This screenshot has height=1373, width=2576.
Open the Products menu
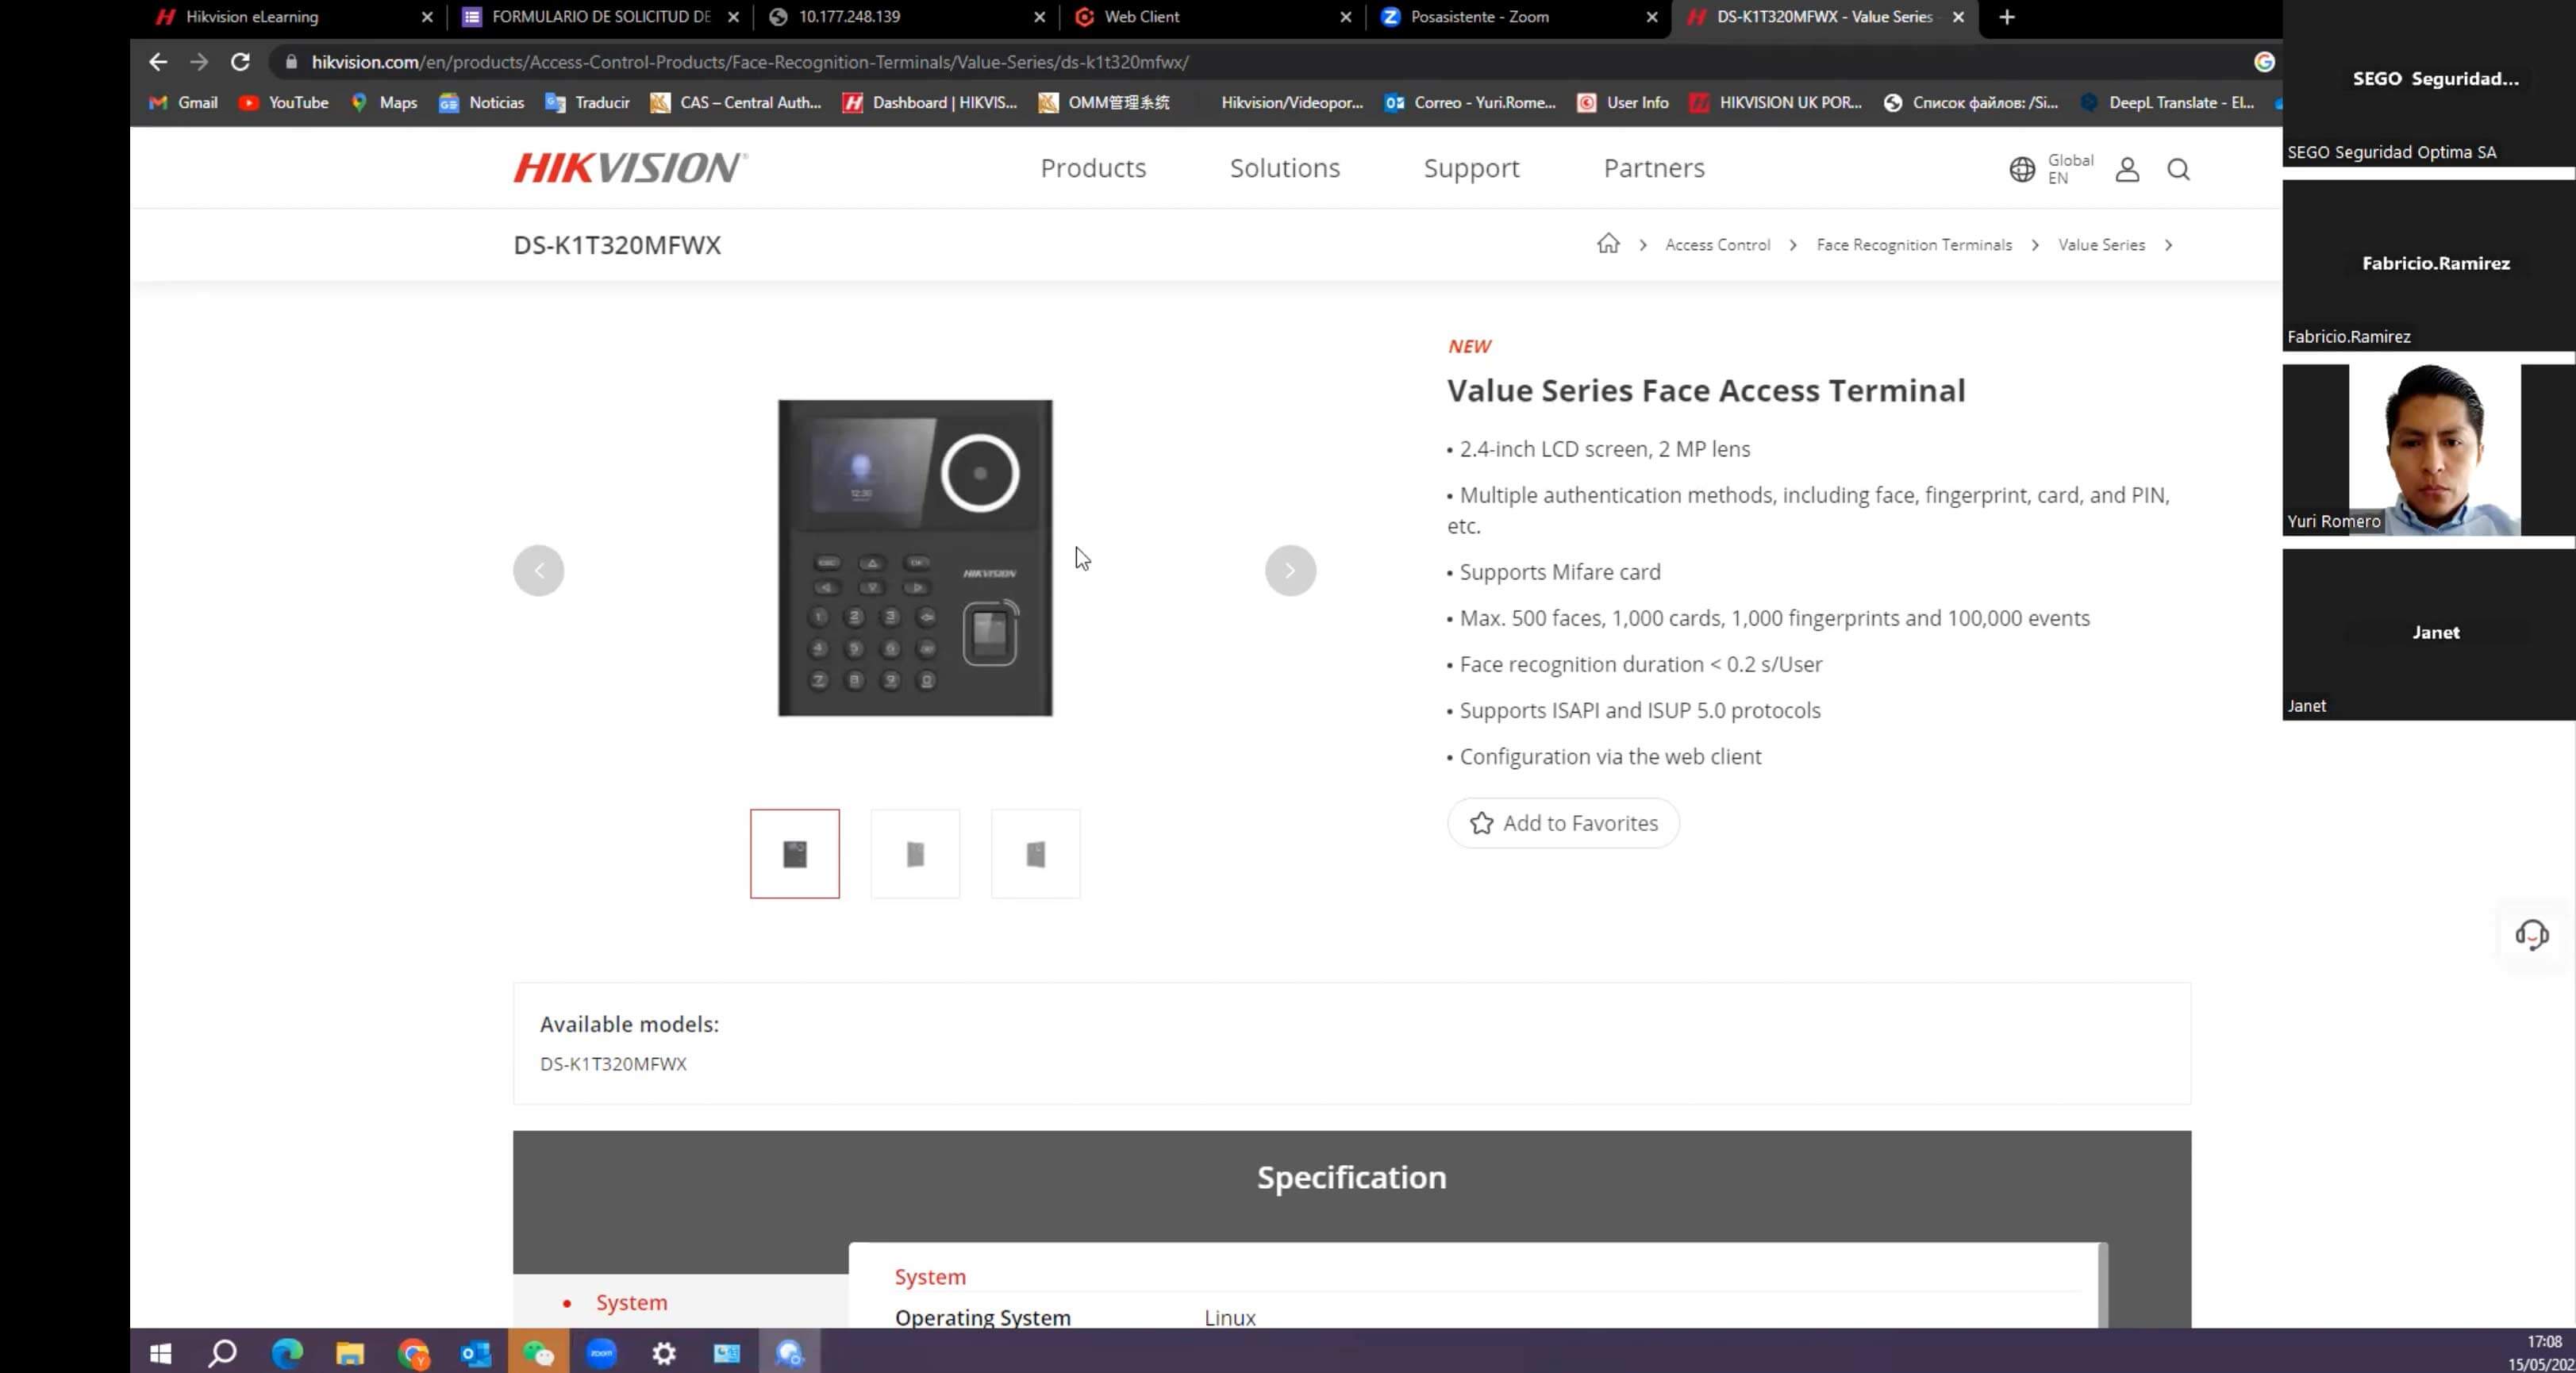(1093, 168)
